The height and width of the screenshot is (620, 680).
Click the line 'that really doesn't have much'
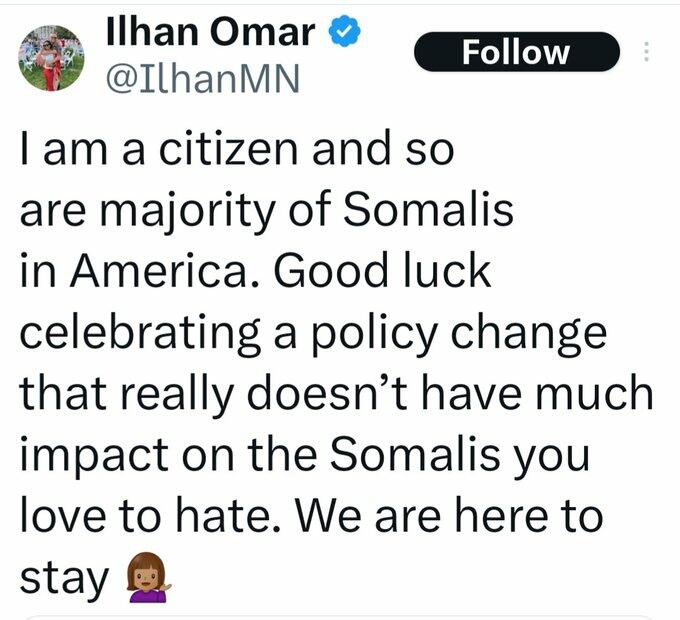pyautogui.click(x=336, y=394)
